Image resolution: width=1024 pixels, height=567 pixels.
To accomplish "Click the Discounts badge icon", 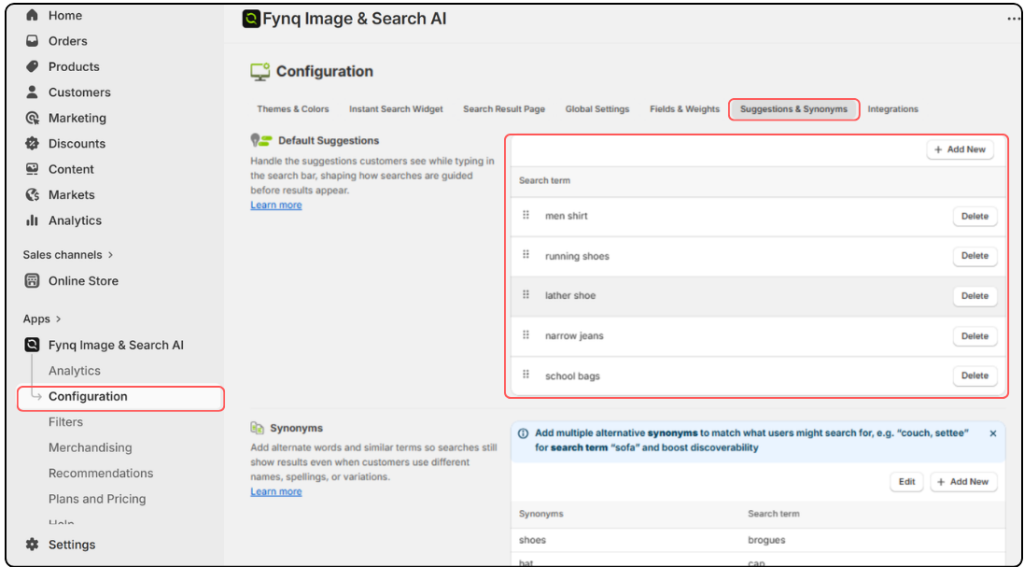I will [x=32, y=144].
